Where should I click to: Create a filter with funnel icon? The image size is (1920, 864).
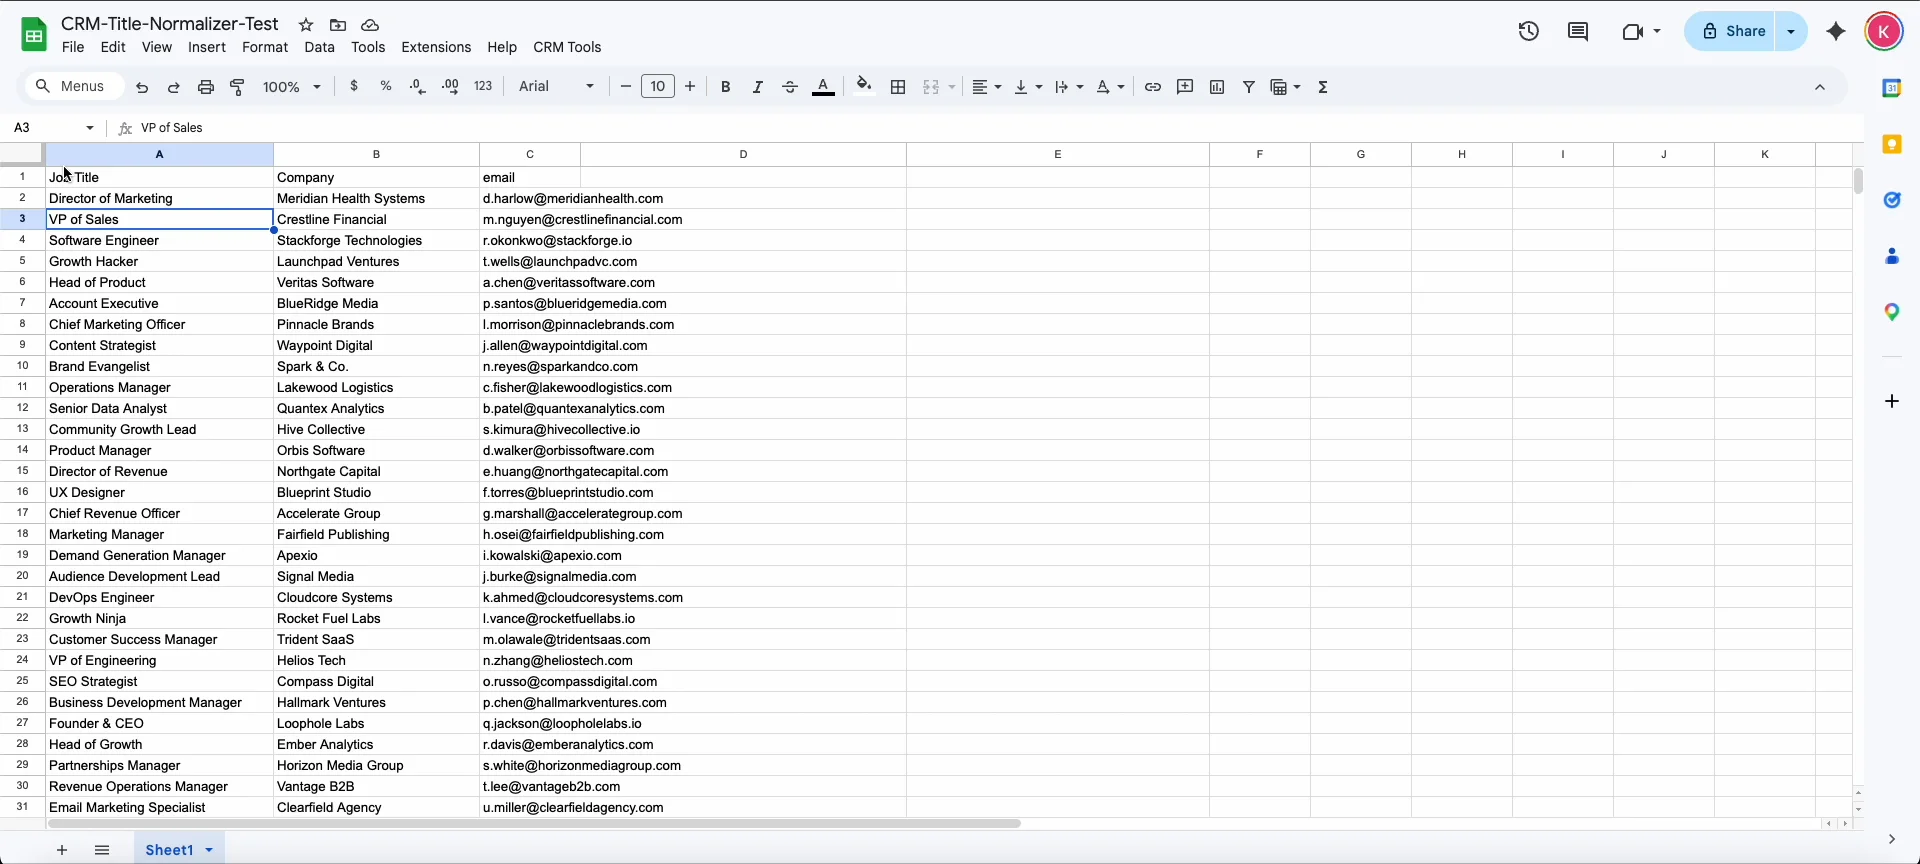pyautogui.click(x=1249, y=87)
